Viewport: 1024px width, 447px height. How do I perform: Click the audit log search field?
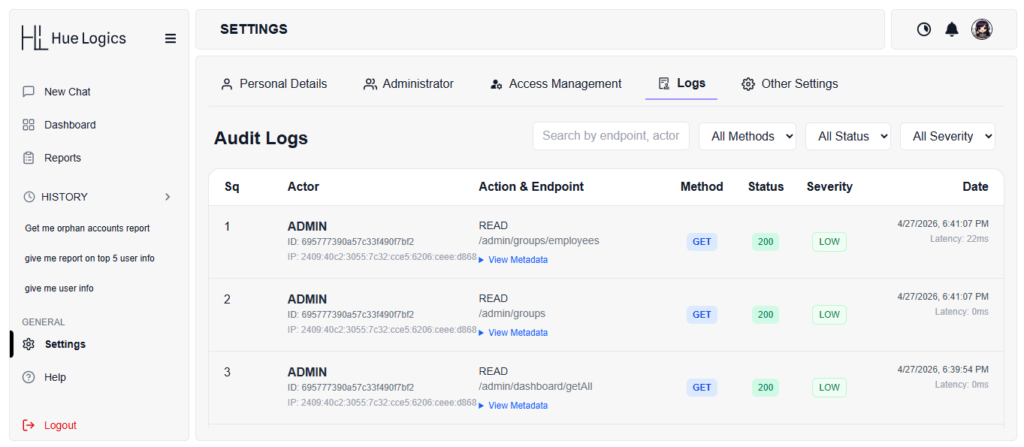coord(610,136)
